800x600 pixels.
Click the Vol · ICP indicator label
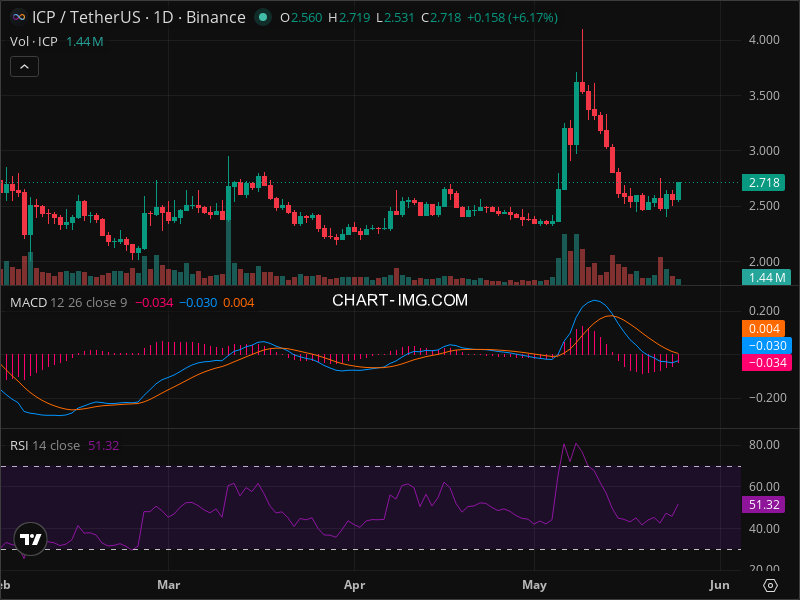pos(34,42)
